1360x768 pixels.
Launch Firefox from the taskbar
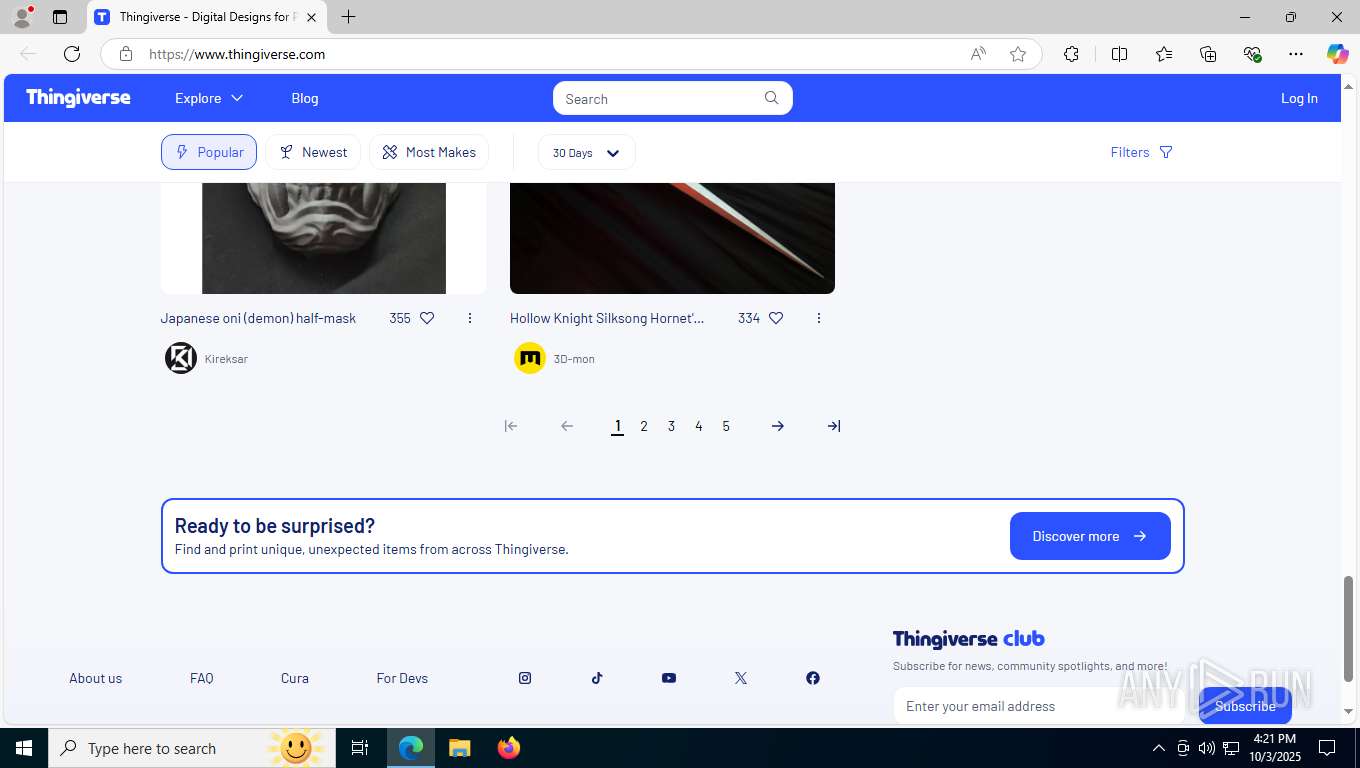tap(509, 748)
